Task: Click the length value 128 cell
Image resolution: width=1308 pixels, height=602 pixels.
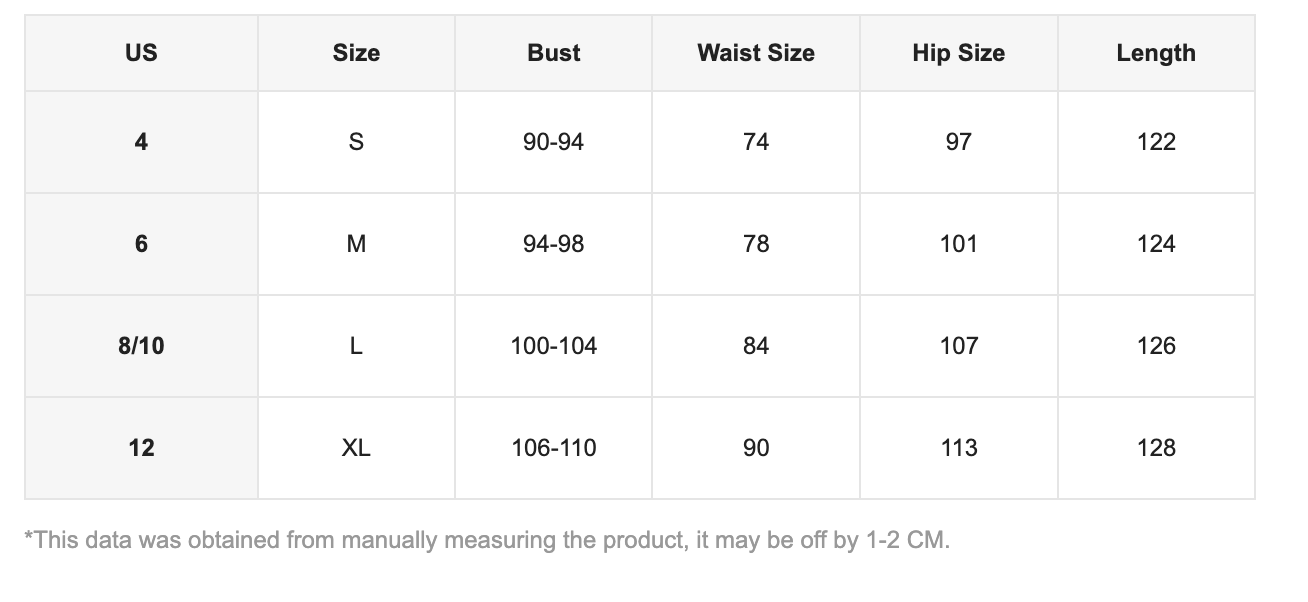Action: point(1156,448)
